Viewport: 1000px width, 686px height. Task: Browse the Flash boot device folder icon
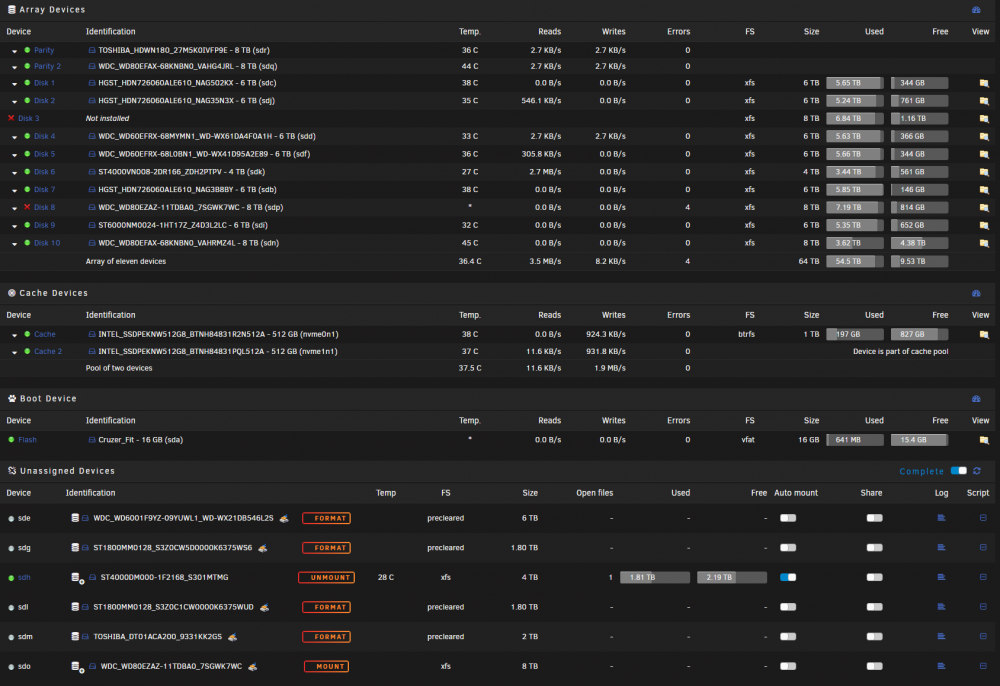[x=983, y=441]
